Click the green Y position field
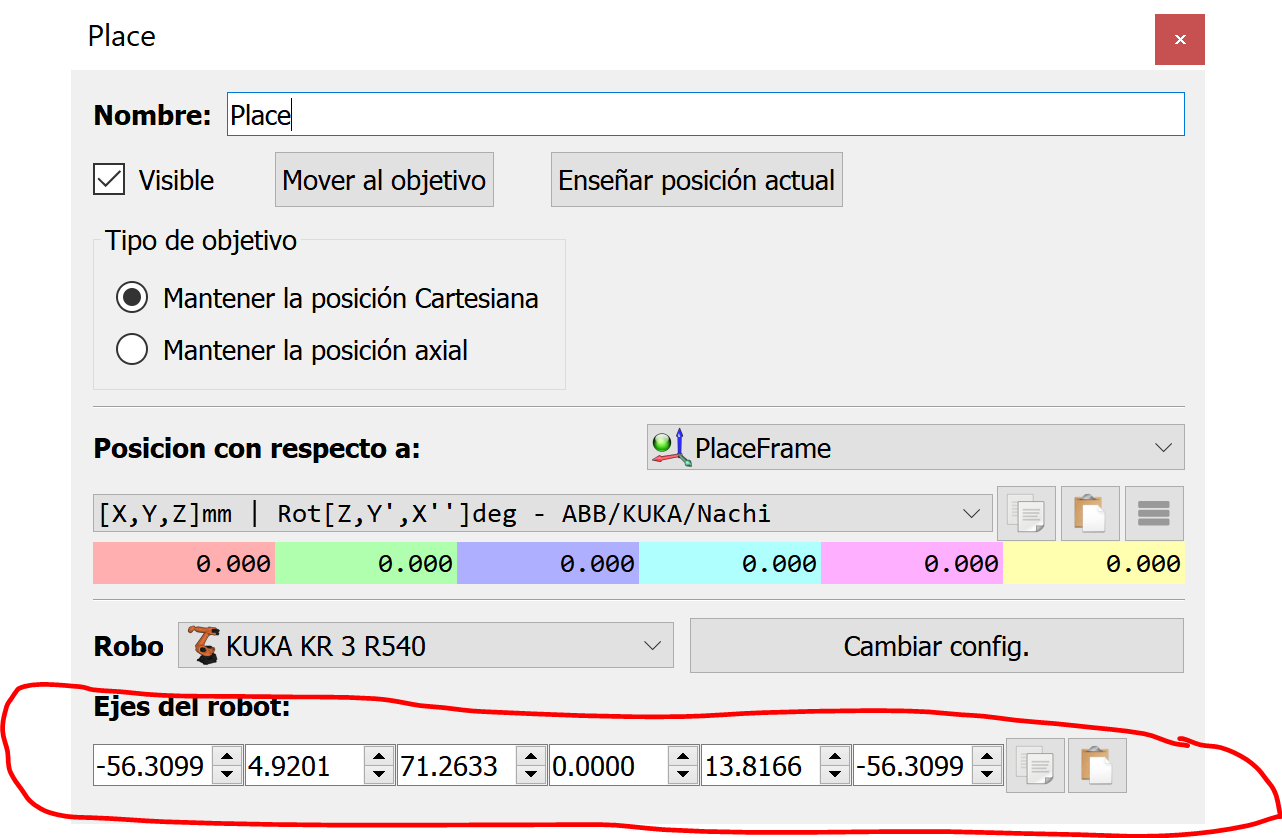 tap(366, 564)
